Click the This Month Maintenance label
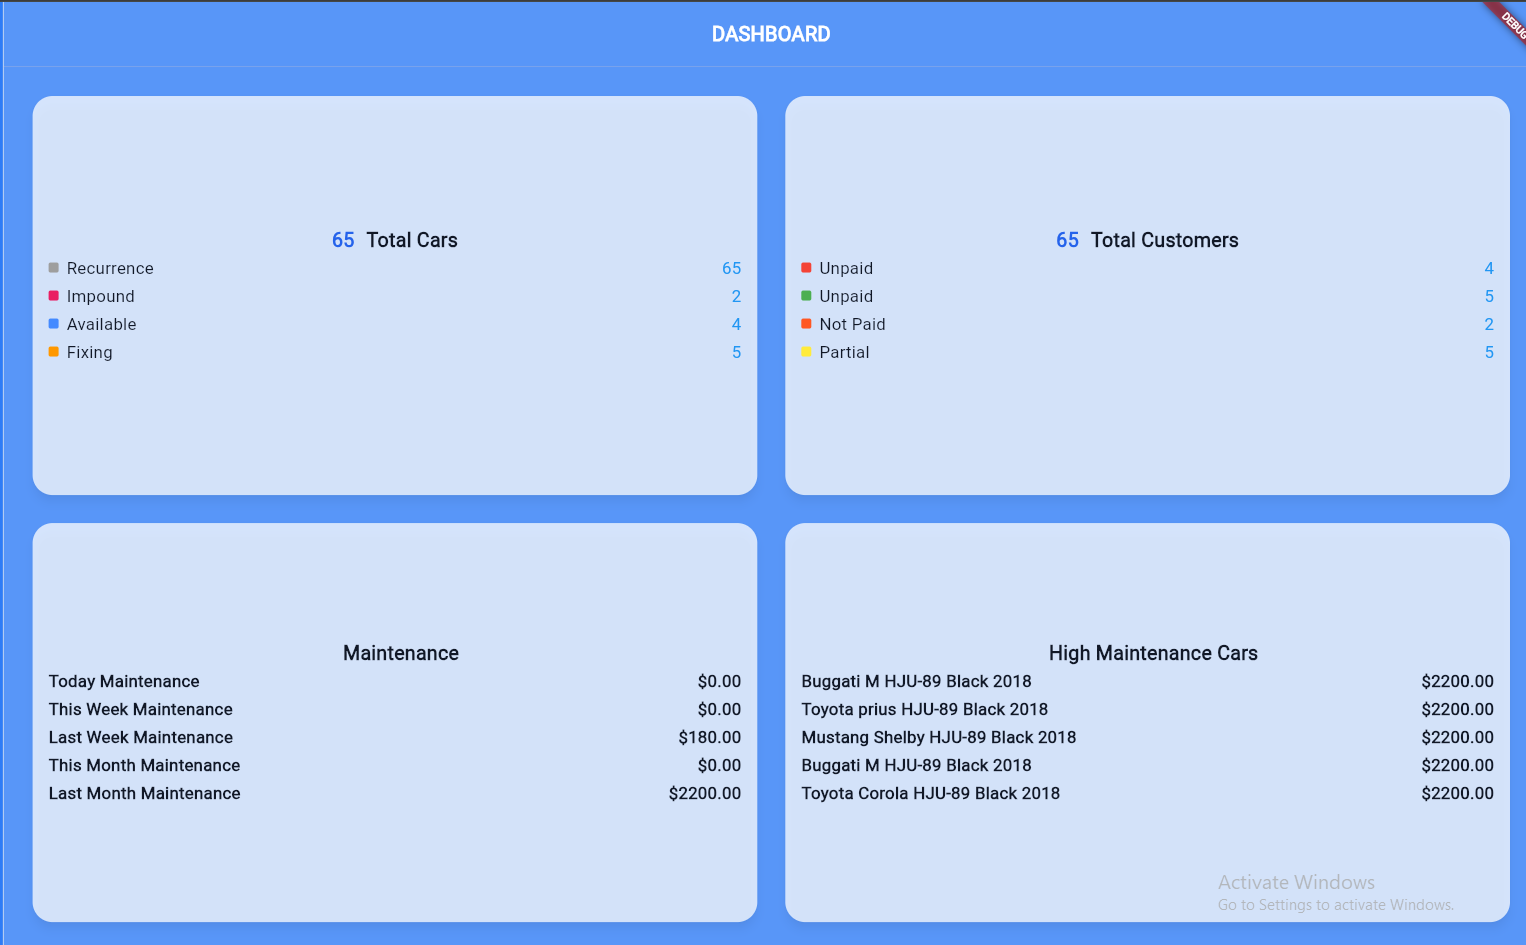Image resolution: width=1526 pixels, height=945 pixels. point(145,765)
